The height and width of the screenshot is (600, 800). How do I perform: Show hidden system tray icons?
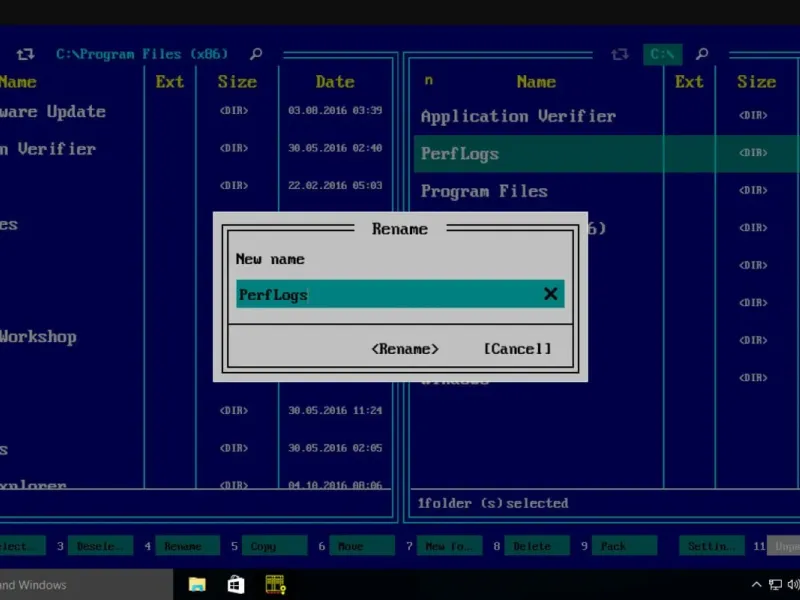click(x=756, y=585)
